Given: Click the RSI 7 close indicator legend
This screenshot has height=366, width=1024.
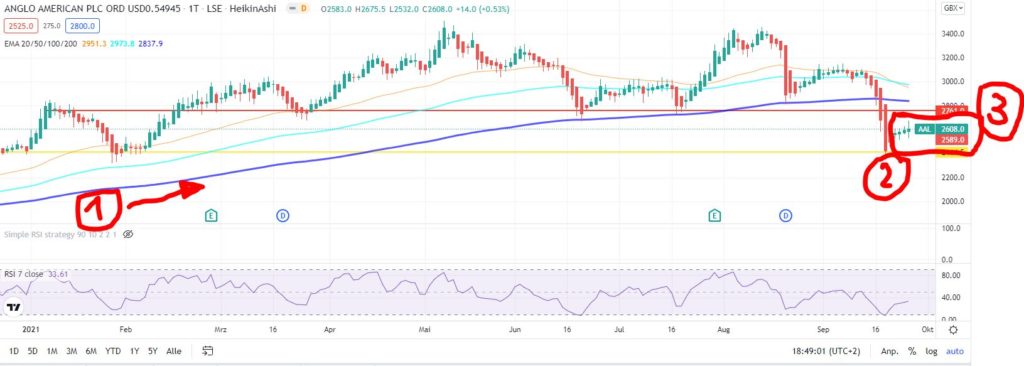Looking at the screenshot, I should click(x=24, y=274).
